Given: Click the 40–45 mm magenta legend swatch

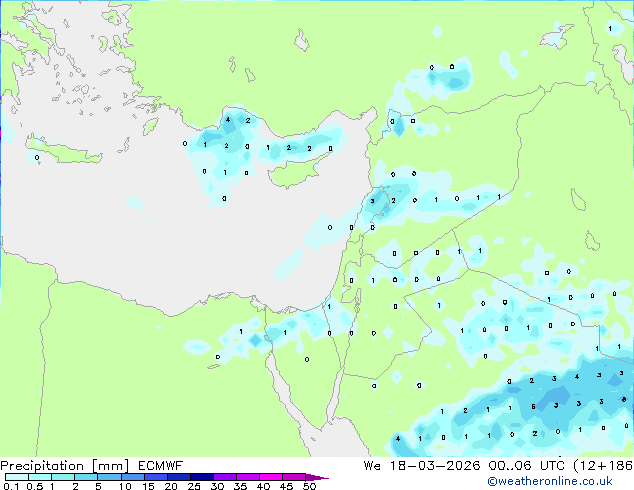Looking at the screenshot, I should [x=271, y=477].
